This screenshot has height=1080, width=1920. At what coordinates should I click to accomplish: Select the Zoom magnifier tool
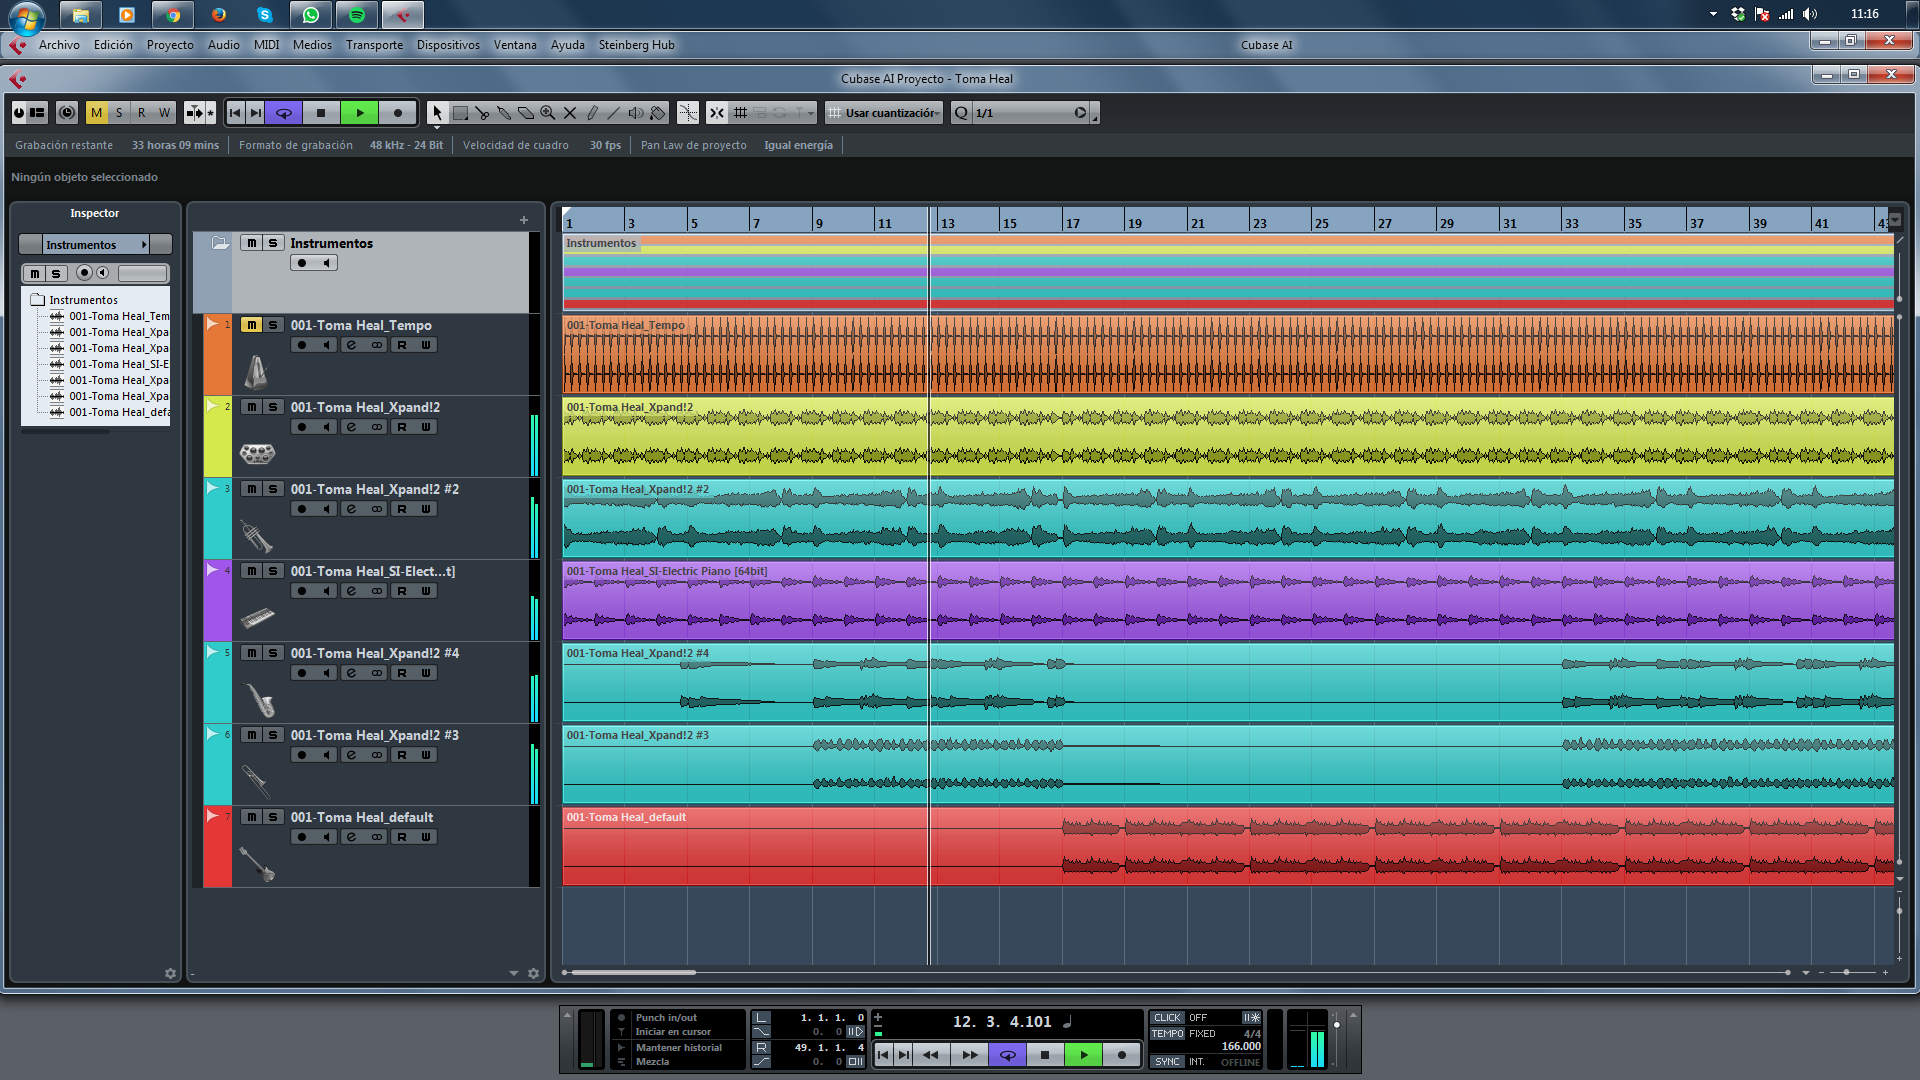click(548, 113)
